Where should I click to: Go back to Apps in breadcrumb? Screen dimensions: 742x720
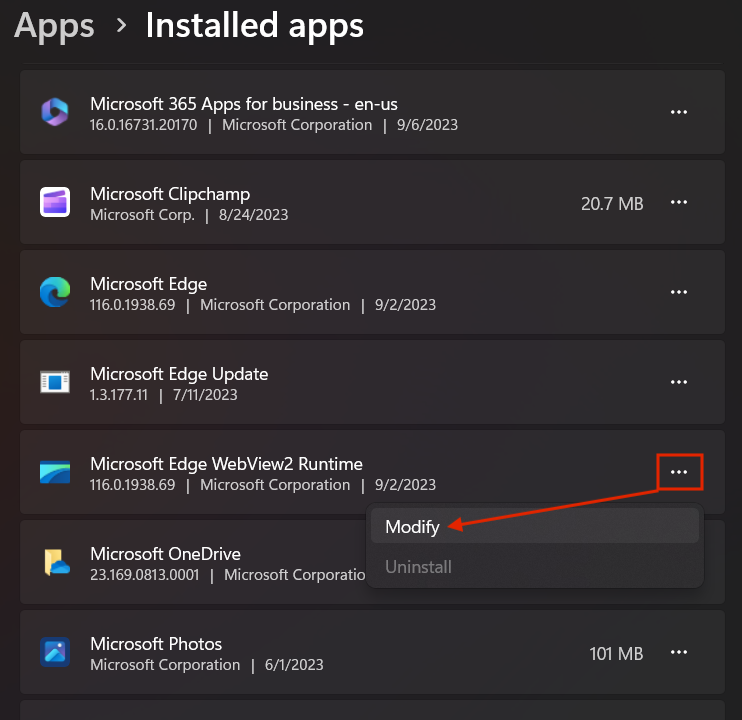pos(54,26)
